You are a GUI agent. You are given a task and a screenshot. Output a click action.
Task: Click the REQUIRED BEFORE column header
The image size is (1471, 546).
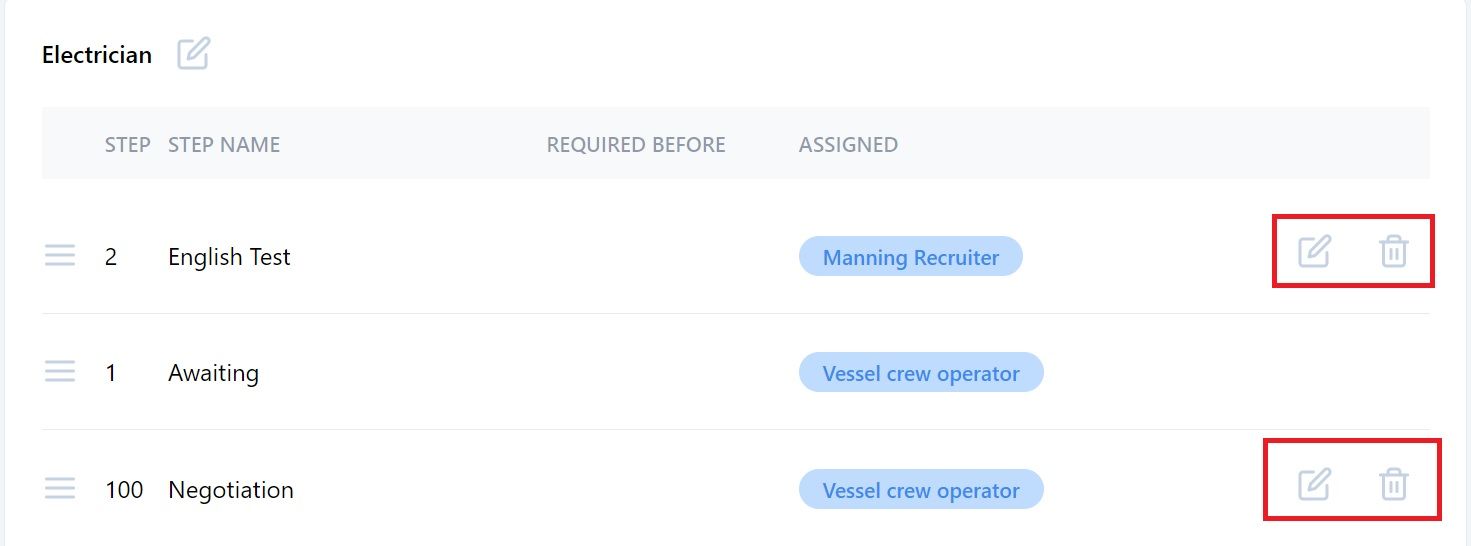tap(636, 145)
